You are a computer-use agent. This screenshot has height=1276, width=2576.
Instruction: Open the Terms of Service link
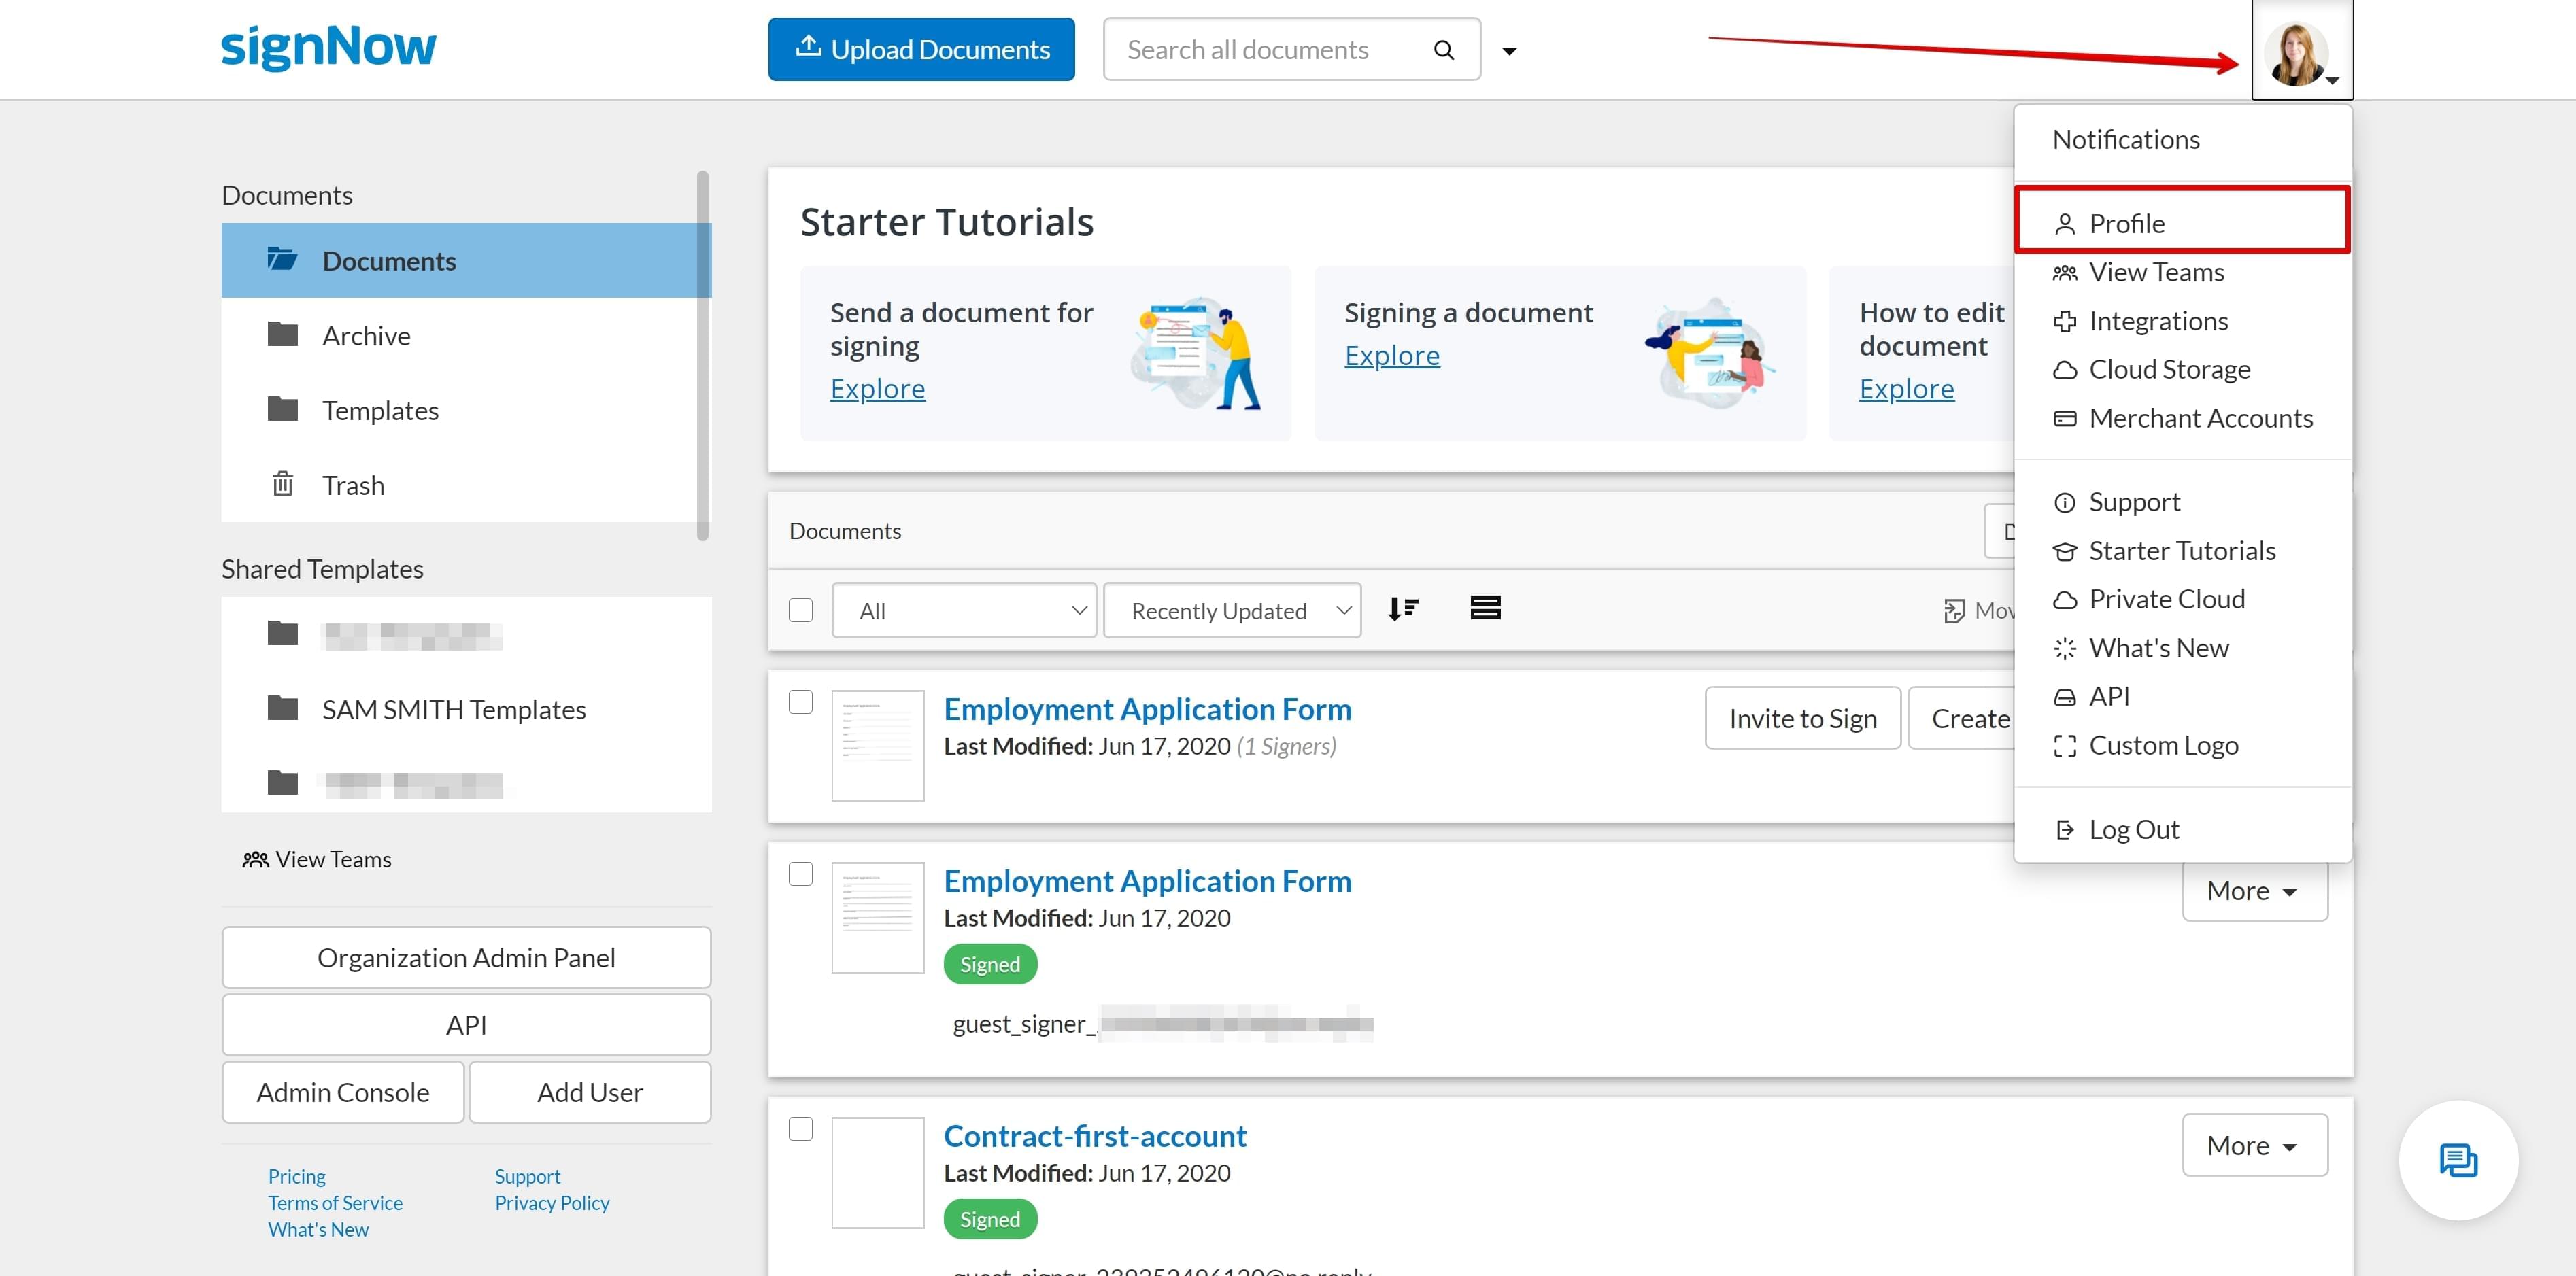[x=335, y=1203]
